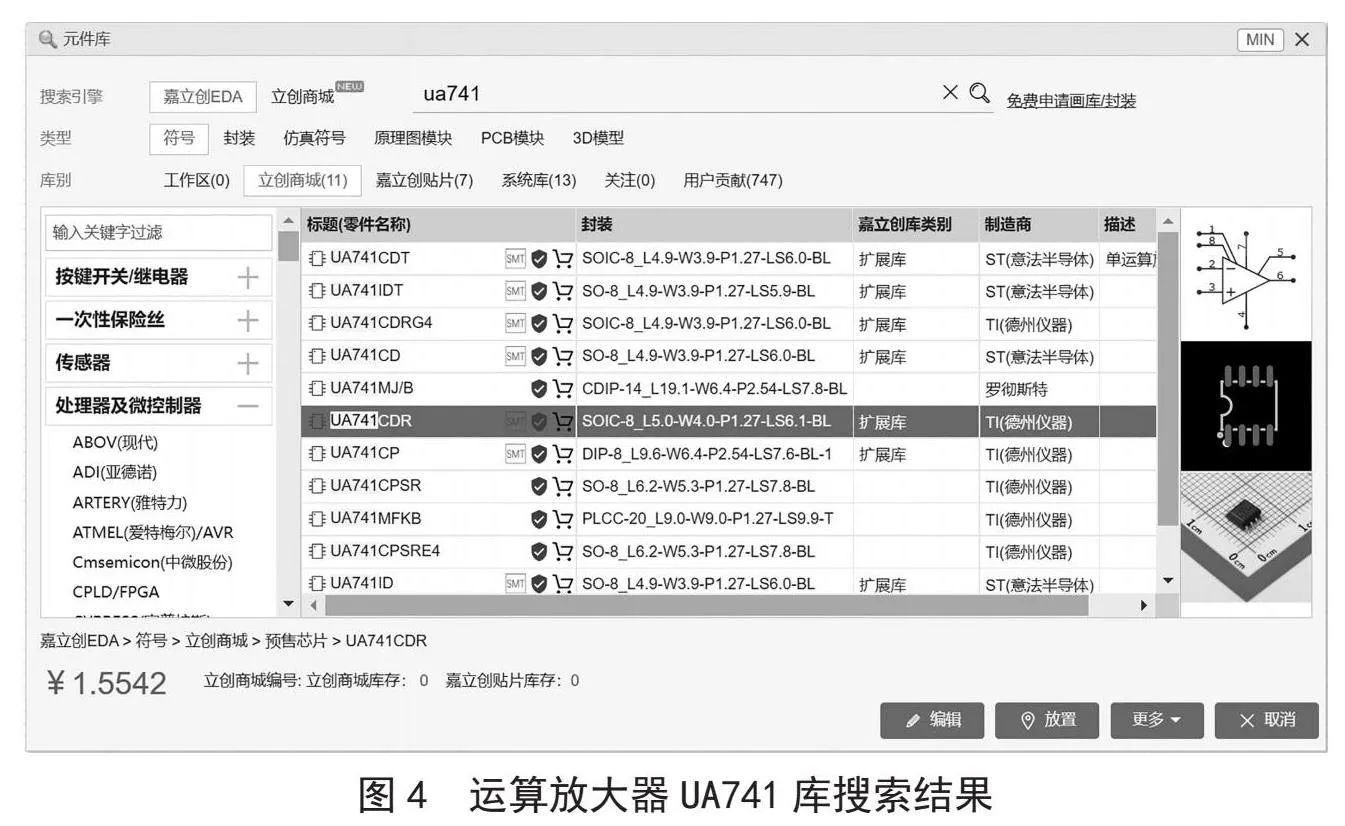Open the 立创商城(11) library tab
Viewport: 1345px width, 826px height.
pyautogui.click(x=302, y=180)
